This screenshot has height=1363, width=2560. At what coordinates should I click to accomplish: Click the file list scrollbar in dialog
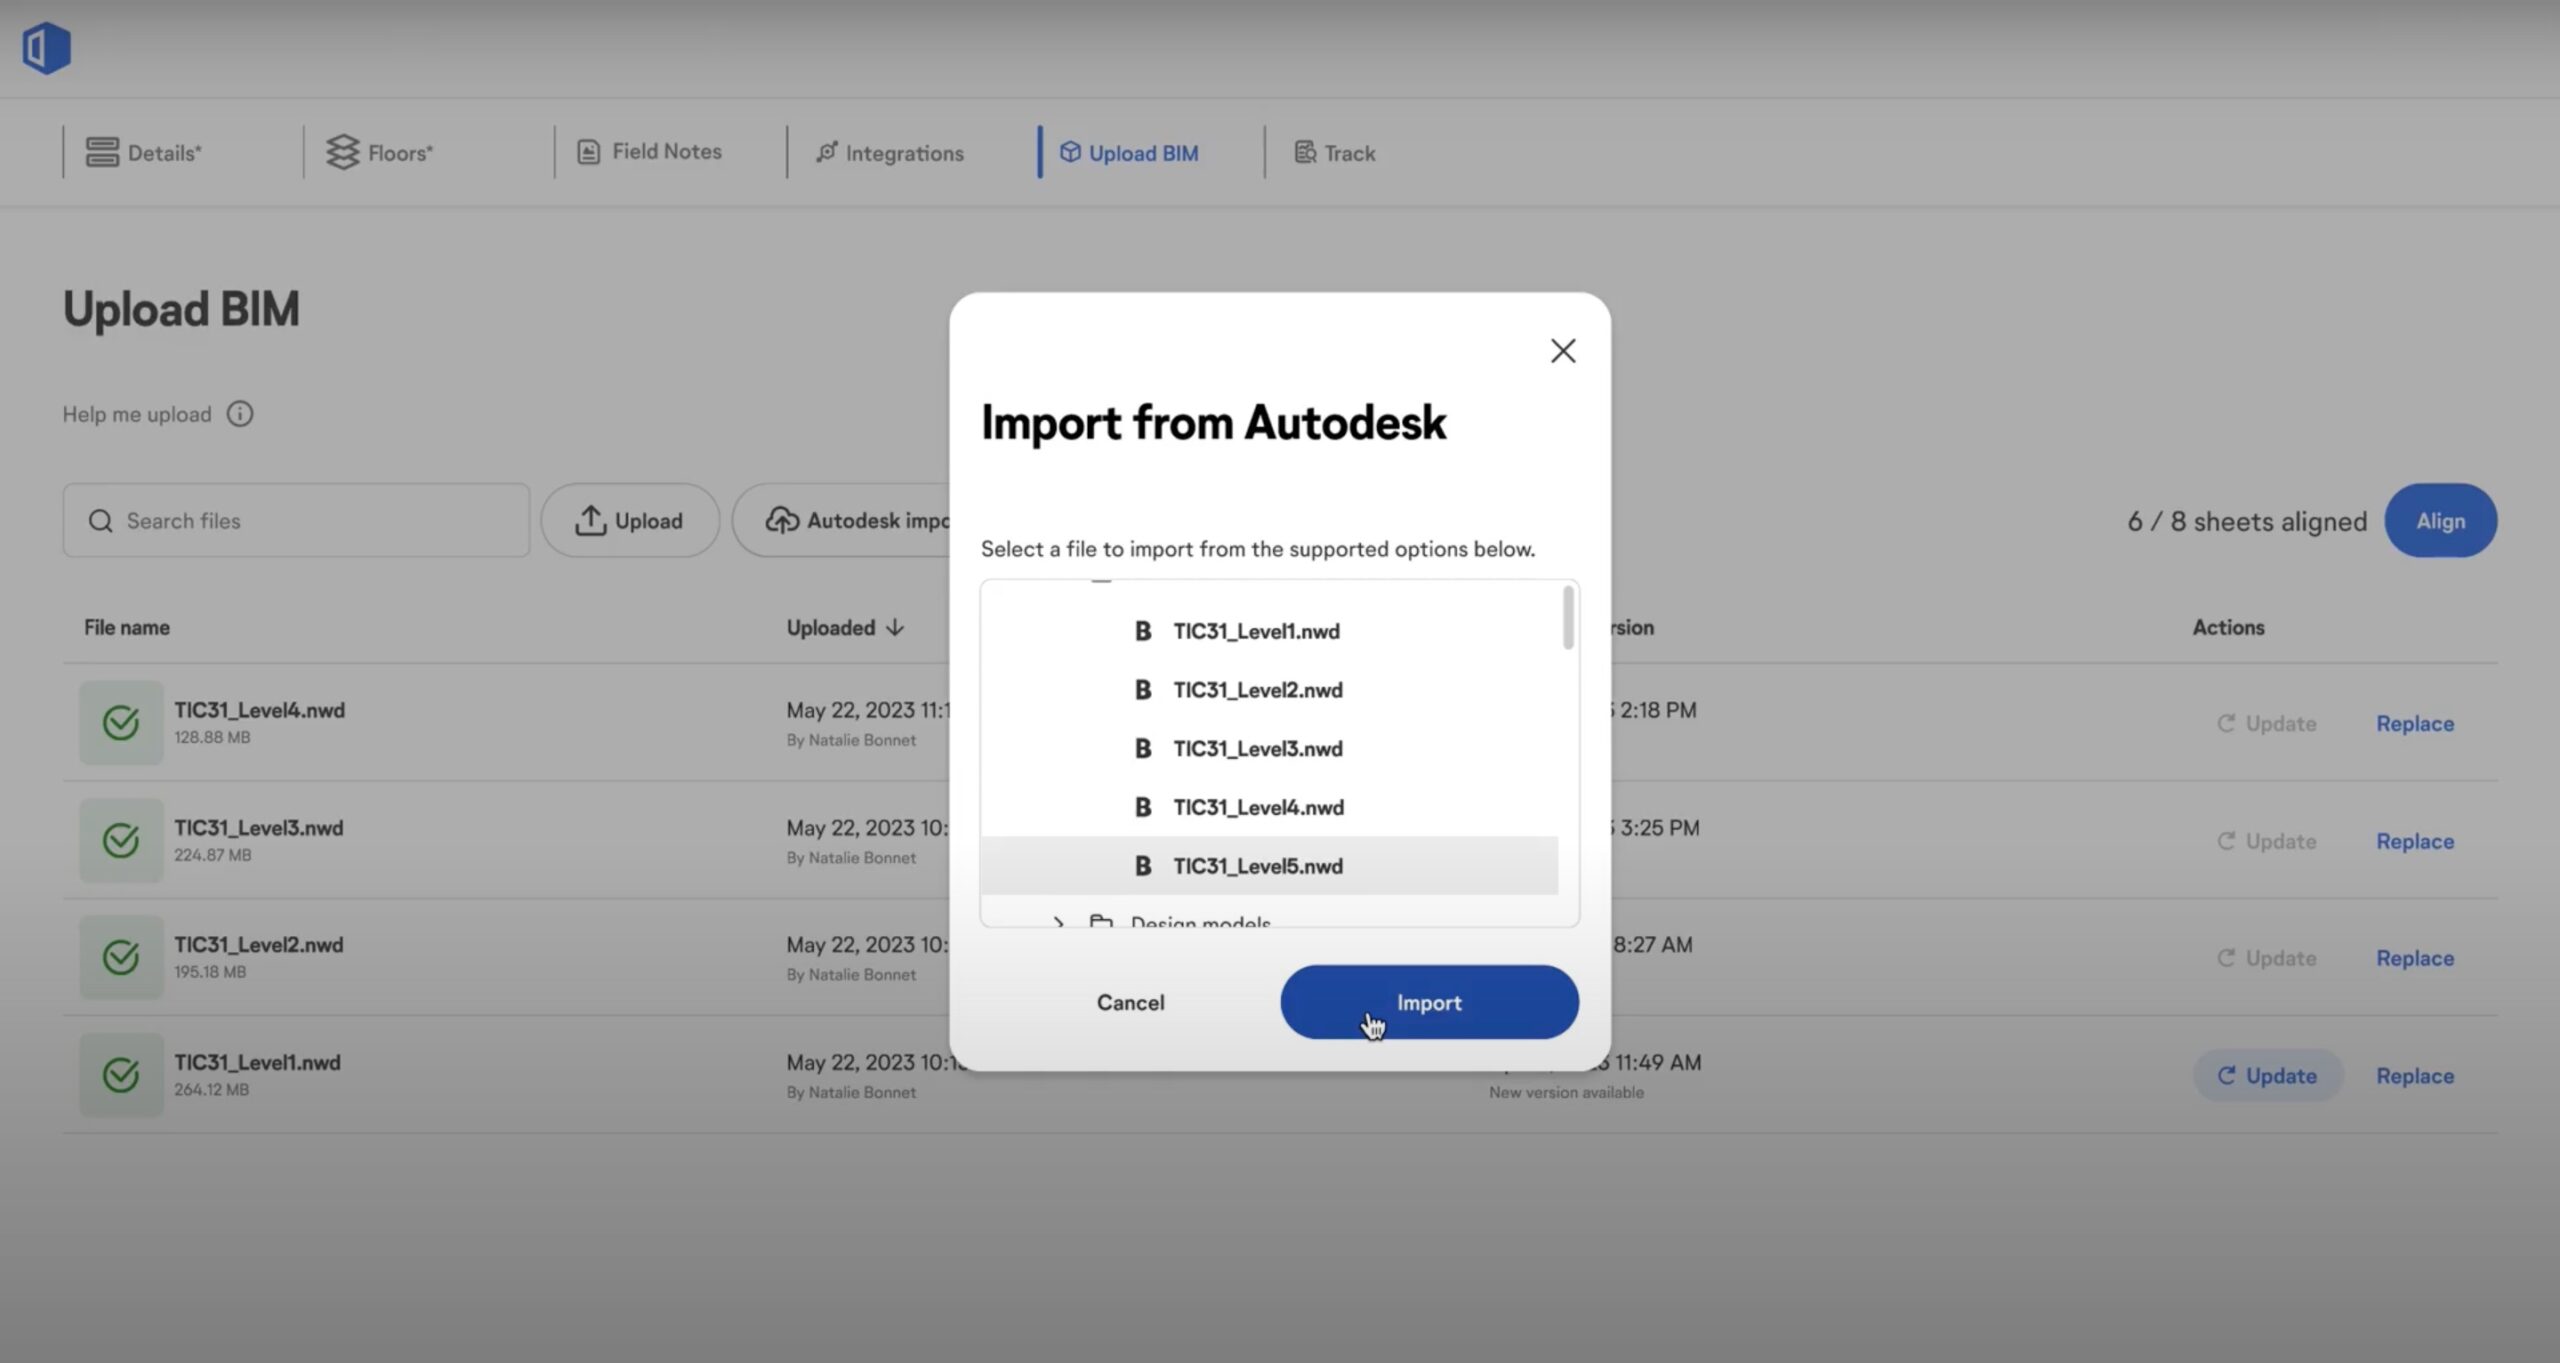pos(1567,618)
